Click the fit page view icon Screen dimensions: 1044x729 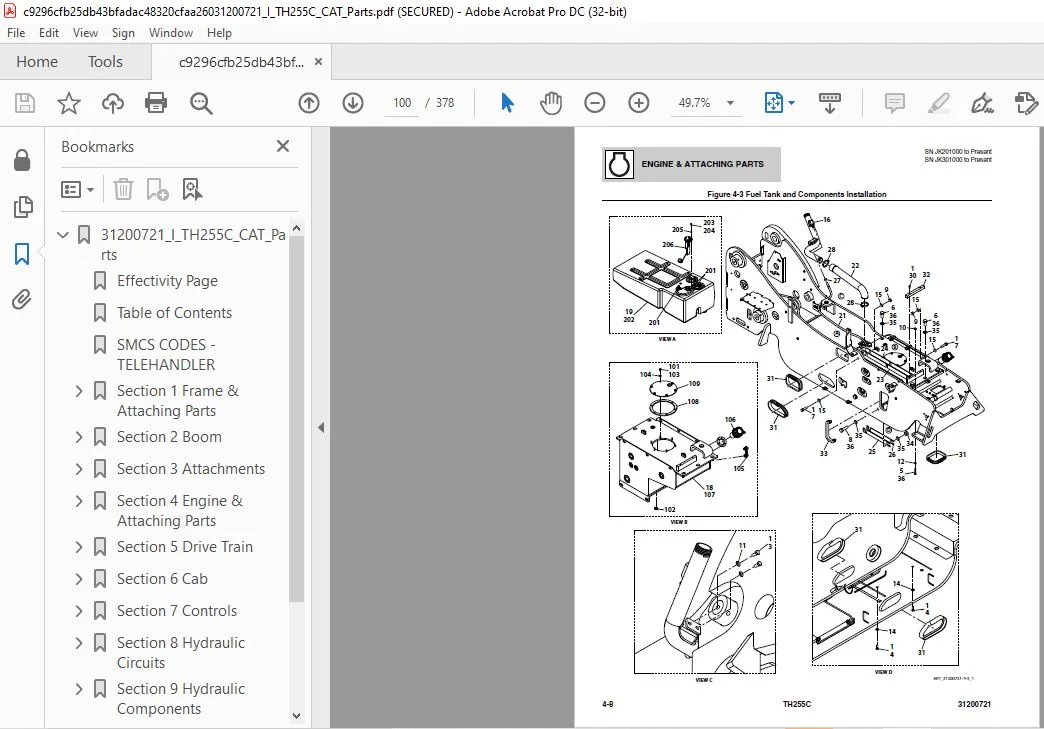pos(774,103)
